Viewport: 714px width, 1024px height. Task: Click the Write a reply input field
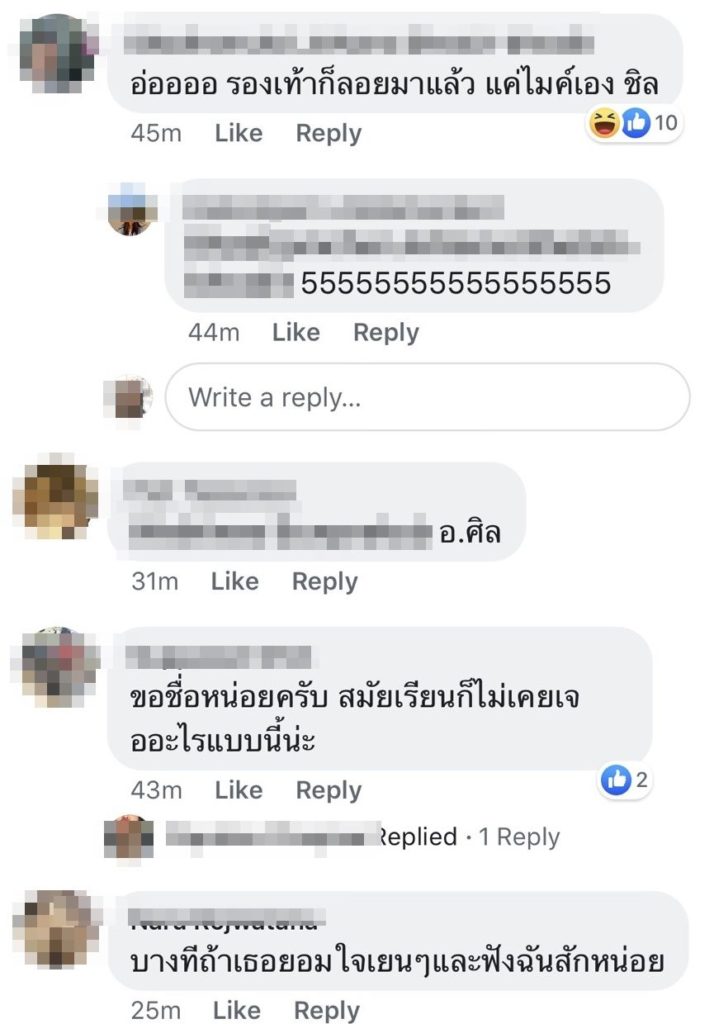point(428,397)
